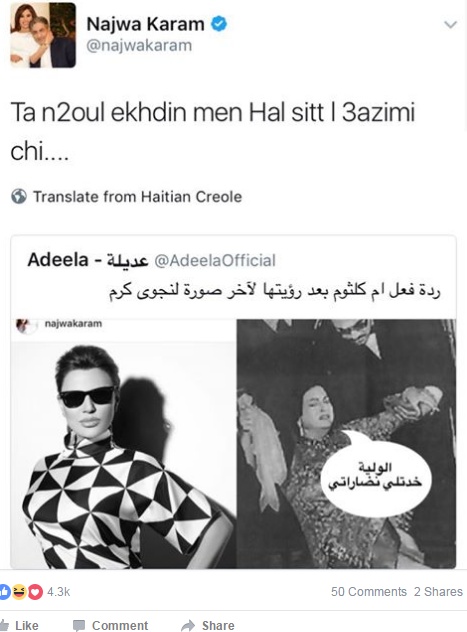Screen dimensions: 467x632
Task: Click the laughing Haha reaction icon
Action: [x=19, y=591]
